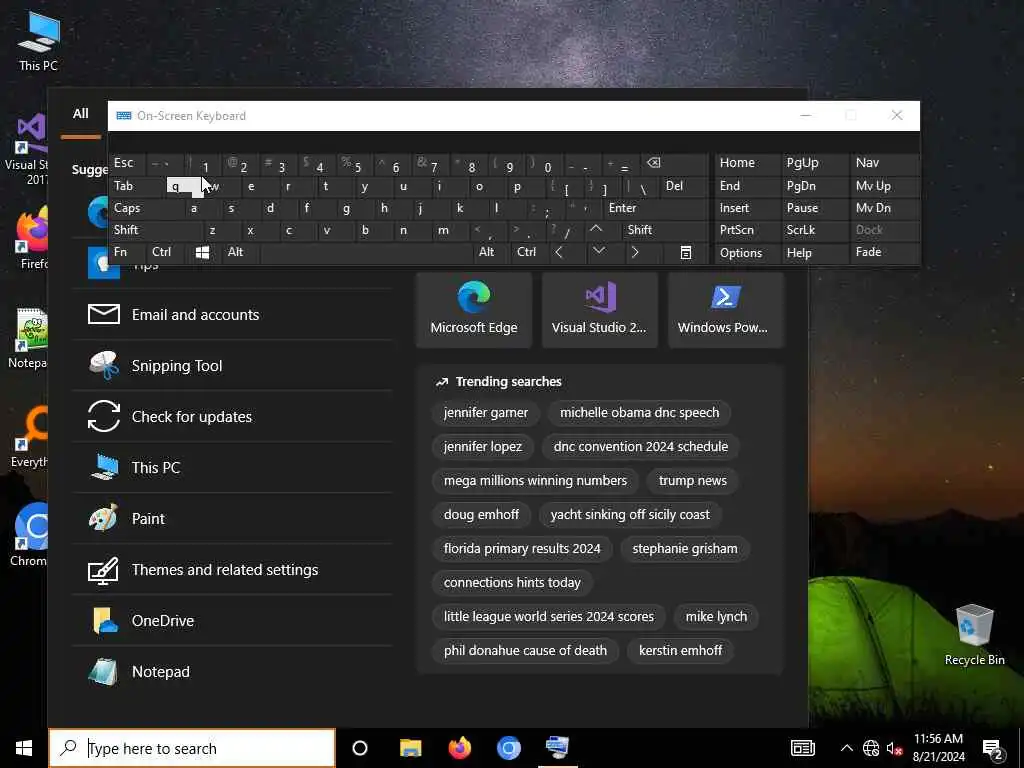
Task: Launch Firefox from the taskbar
Action: [460, 748]
